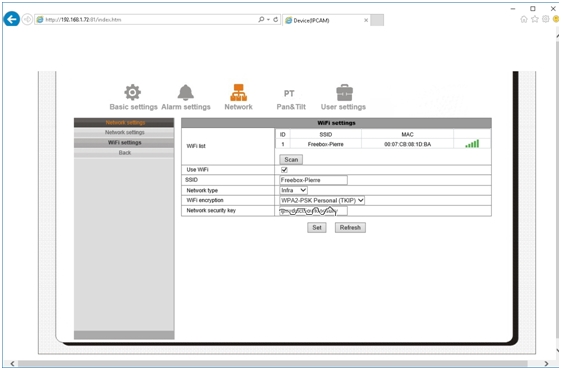Click the green signal strength bars
Image resolution: width=561 pixels, height=370 pixels.
[x=472, y=144]
